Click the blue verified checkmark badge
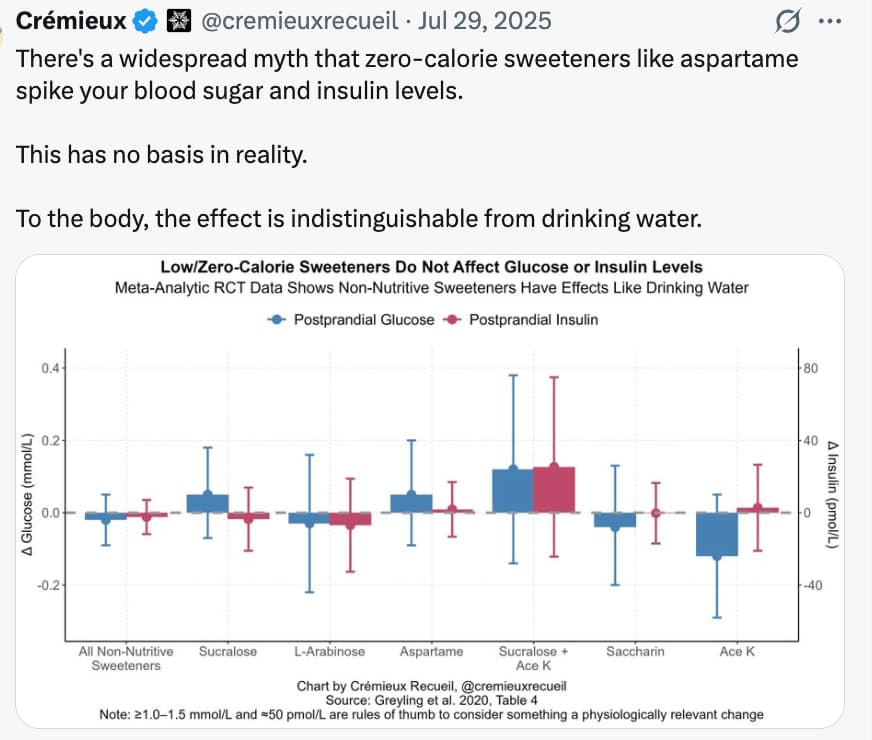Screen dimensions: 872x740 [x=147, y=21]
